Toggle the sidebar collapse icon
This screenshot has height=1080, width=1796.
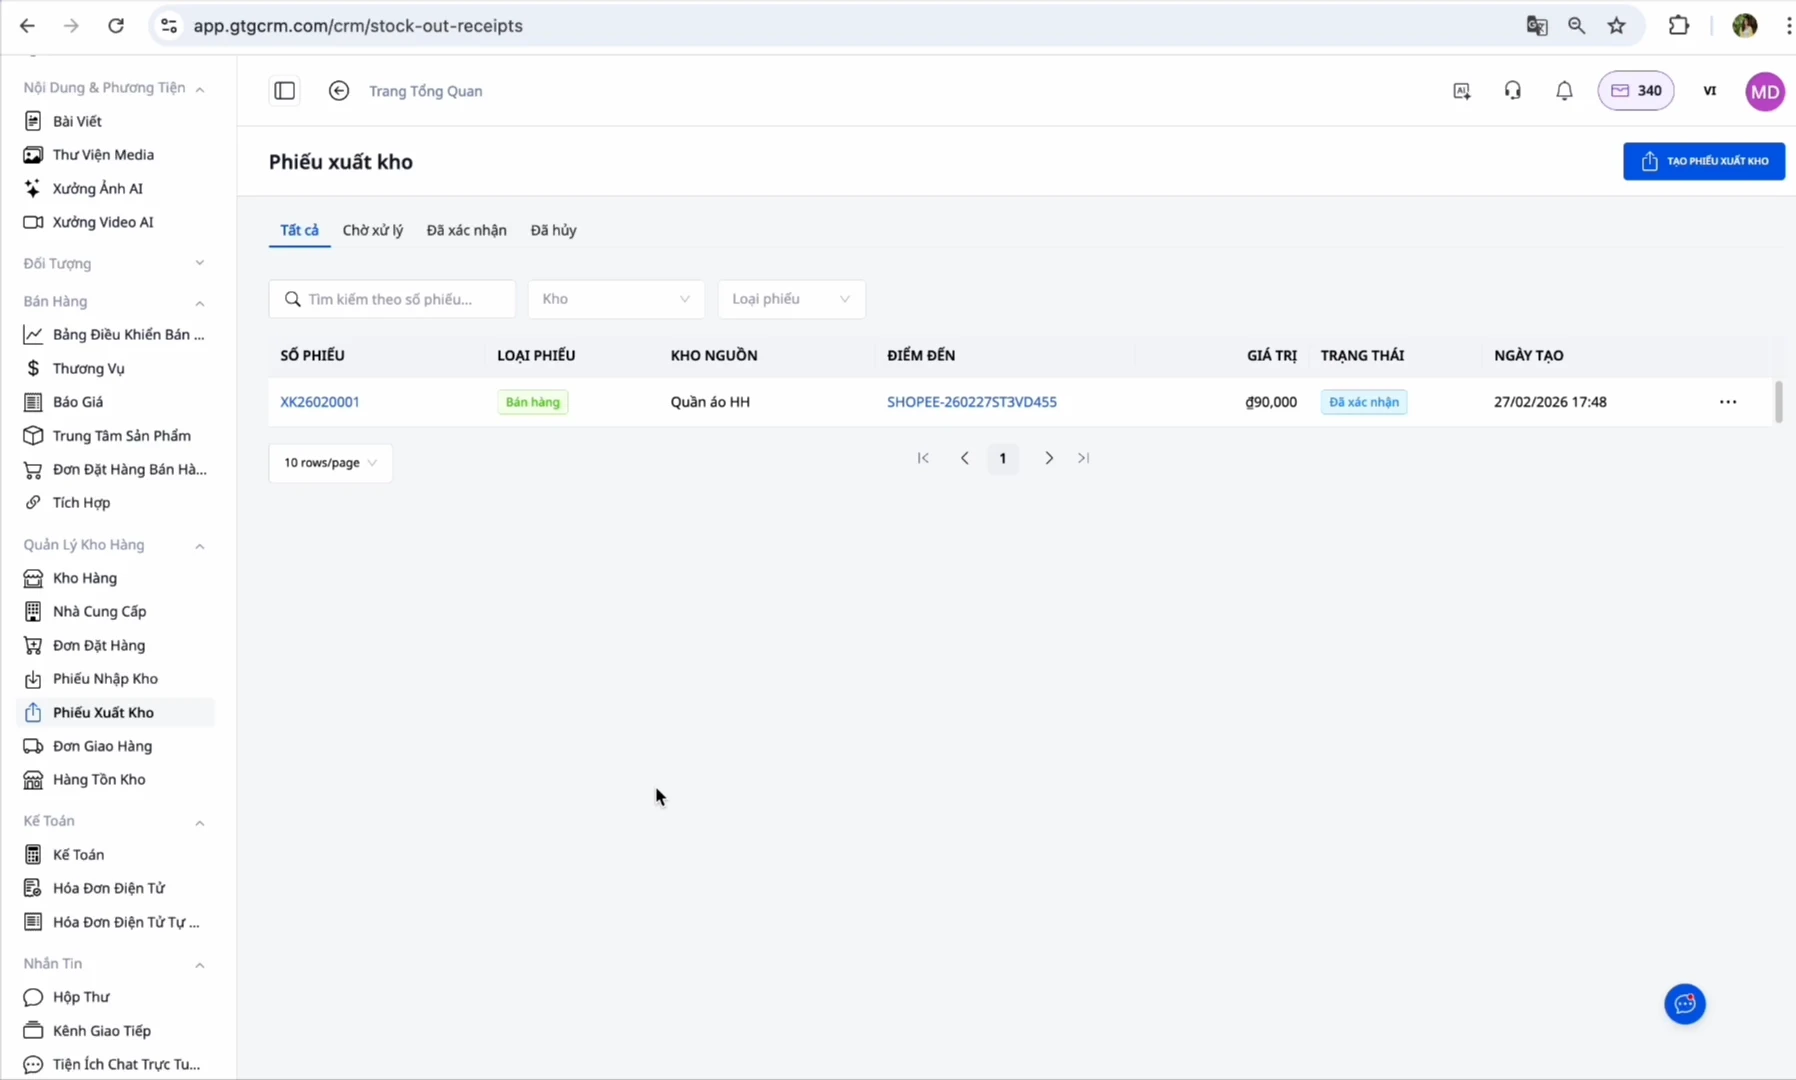pyautogui.click(x=285, y=91)
